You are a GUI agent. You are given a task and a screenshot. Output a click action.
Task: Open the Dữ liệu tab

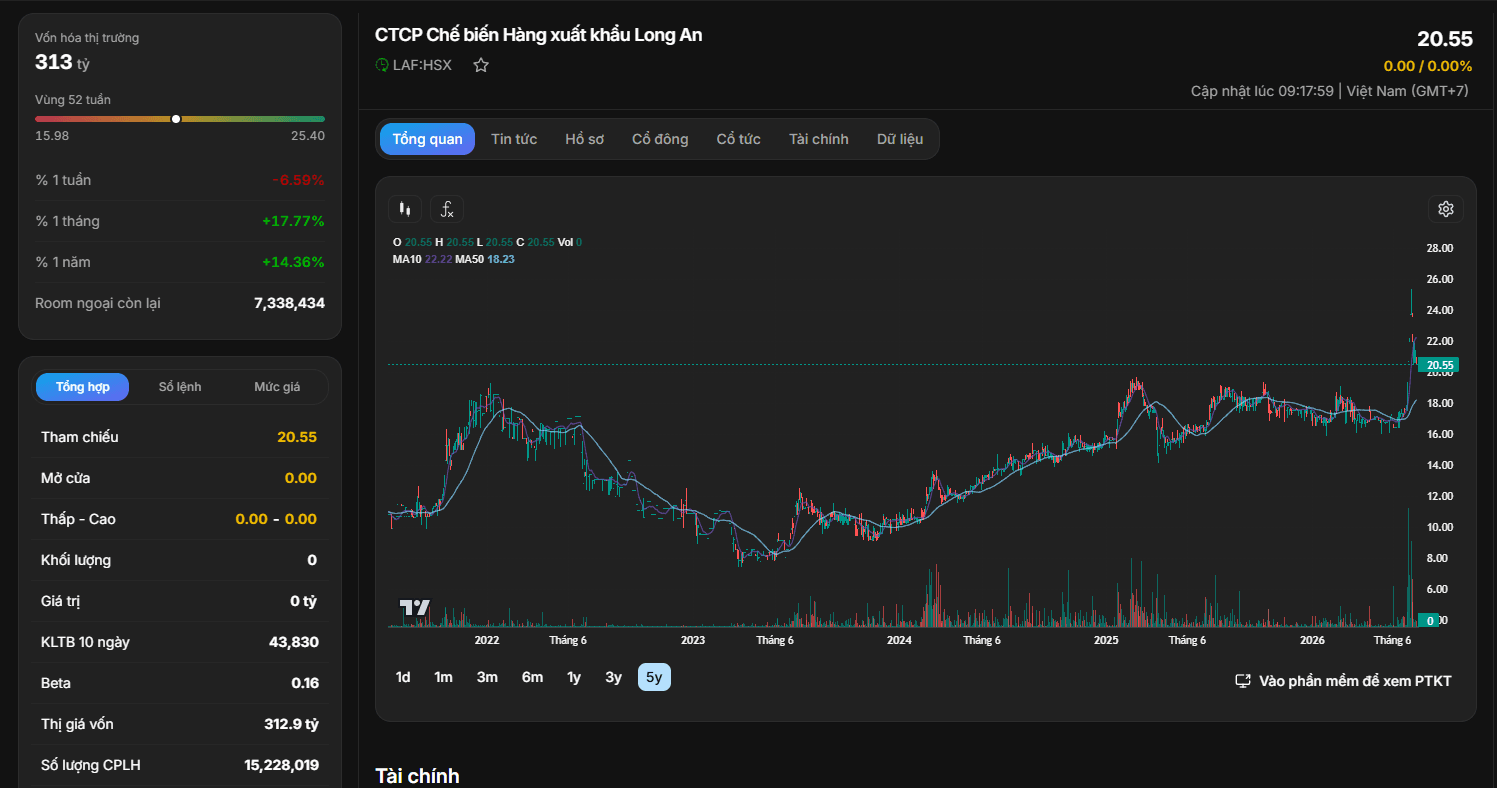click(x=900, y=139)
